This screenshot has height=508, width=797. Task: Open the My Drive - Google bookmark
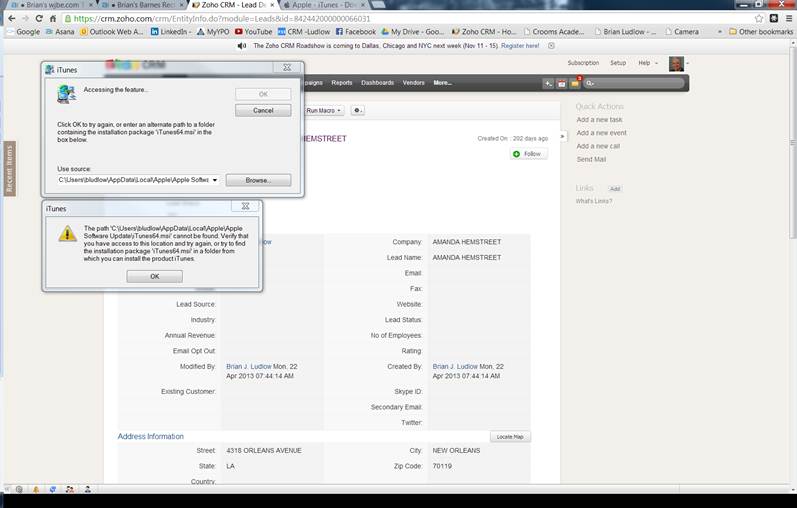click(x=413, y=32)
